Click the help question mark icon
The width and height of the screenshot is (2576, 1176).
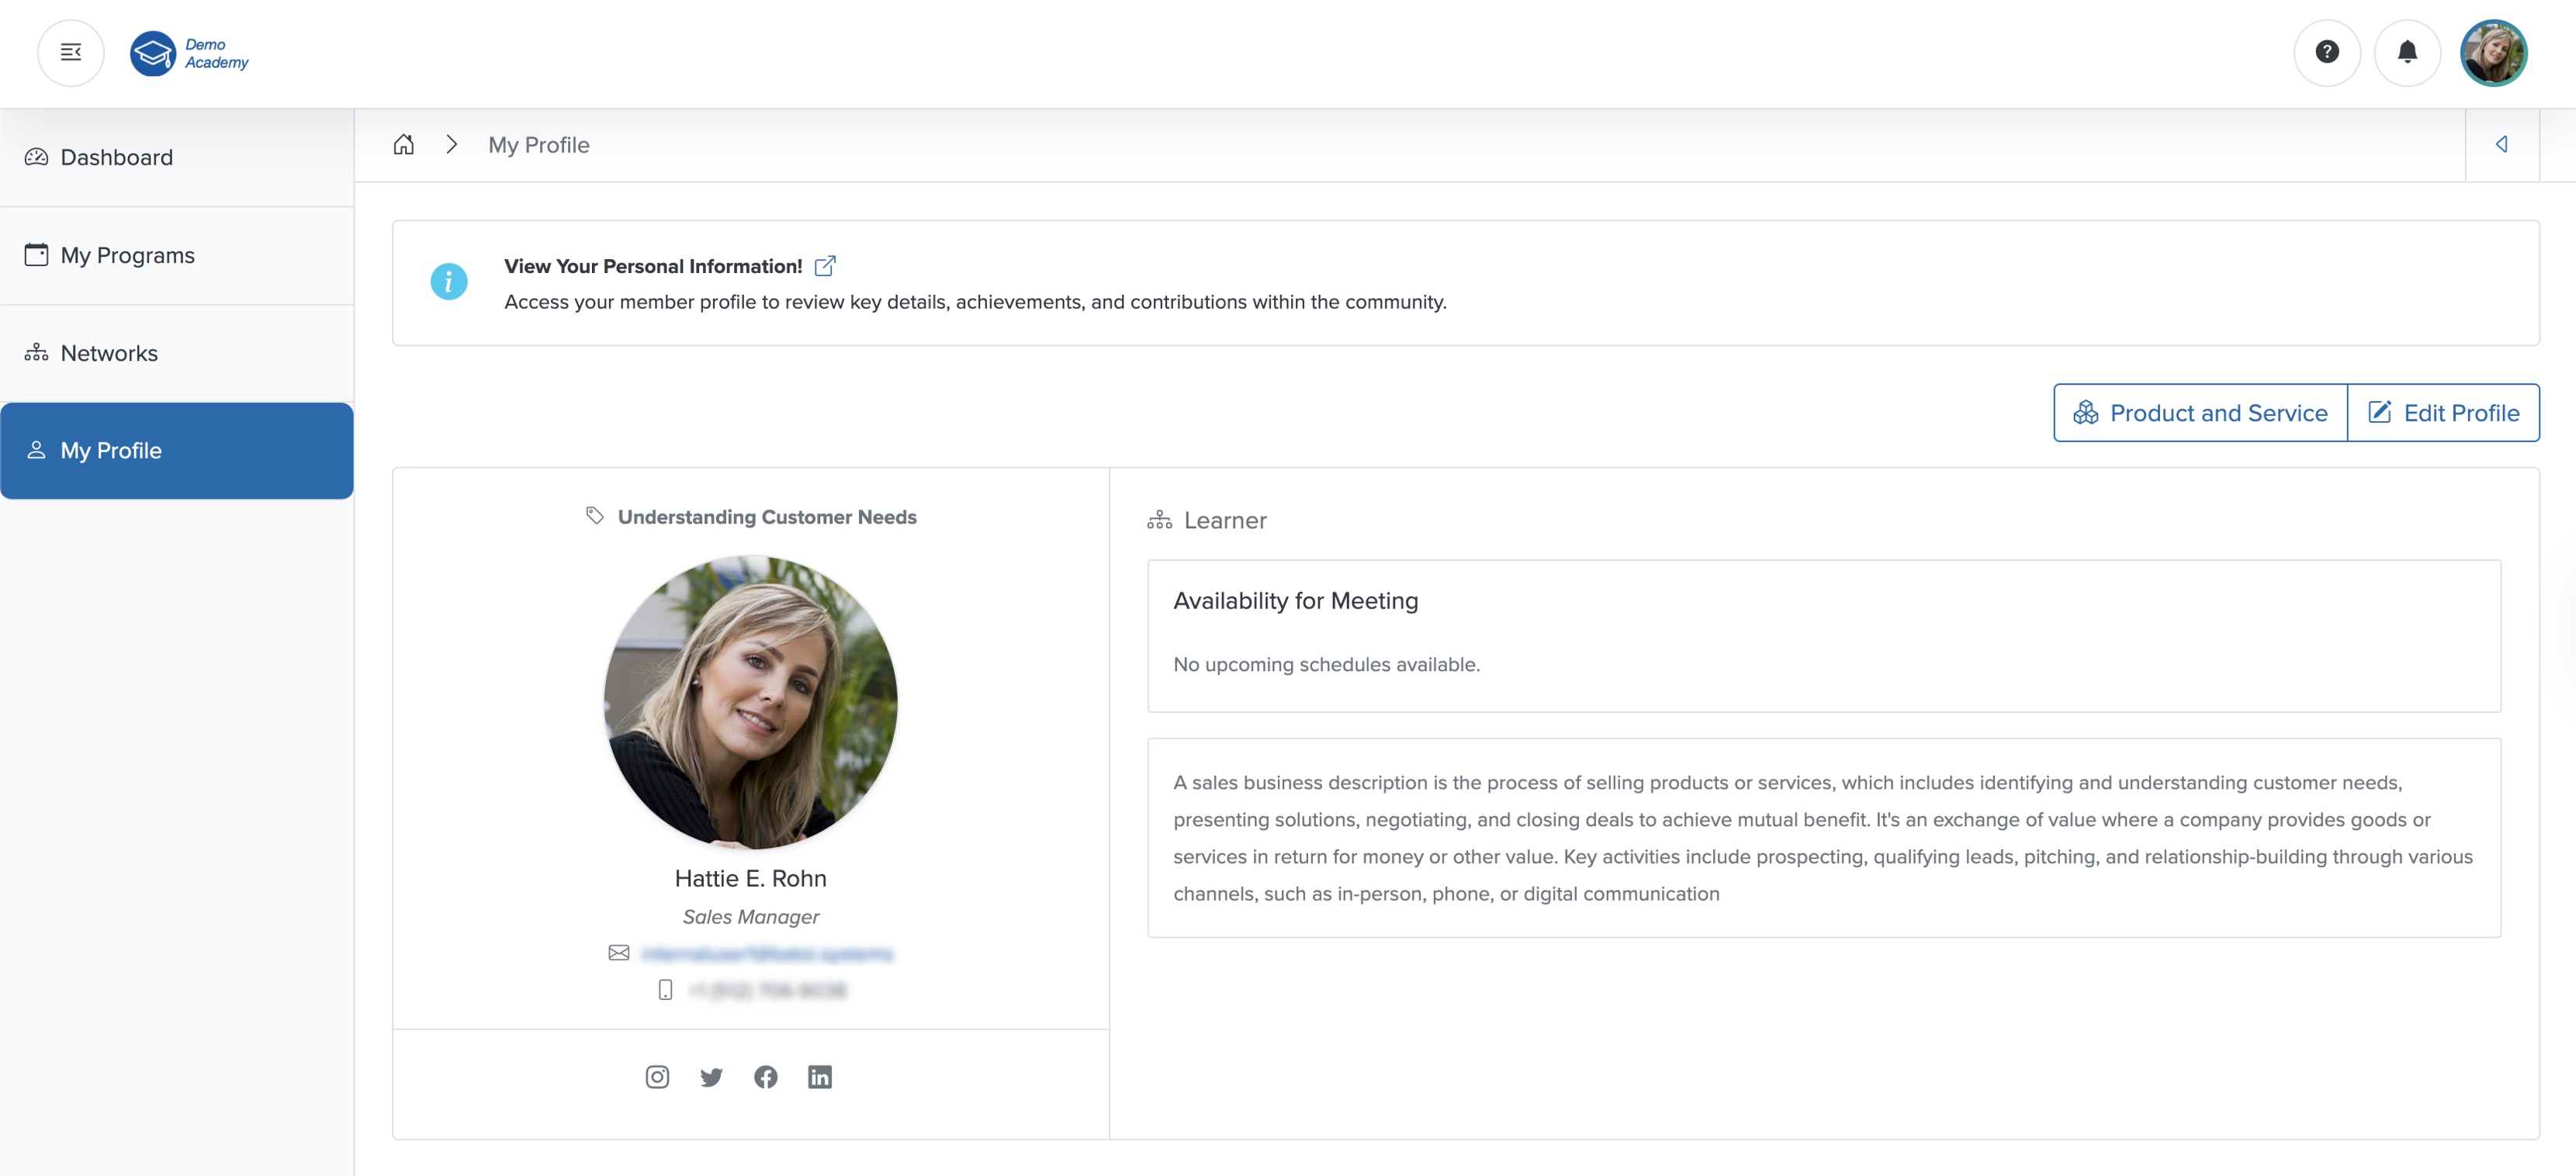coord(2327,52)
